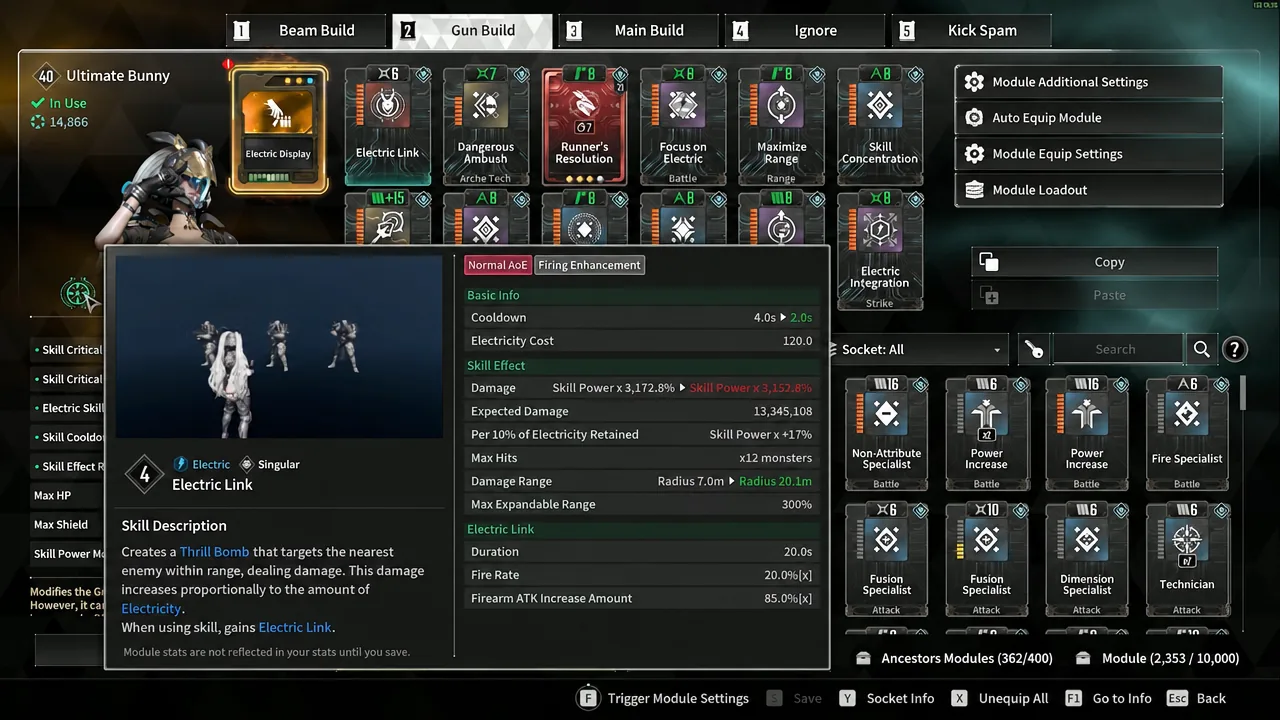Click the Max Shield stat entry
Viewport: 1280px width, 720px height.
pyautogui.click(x=66, y=525)
